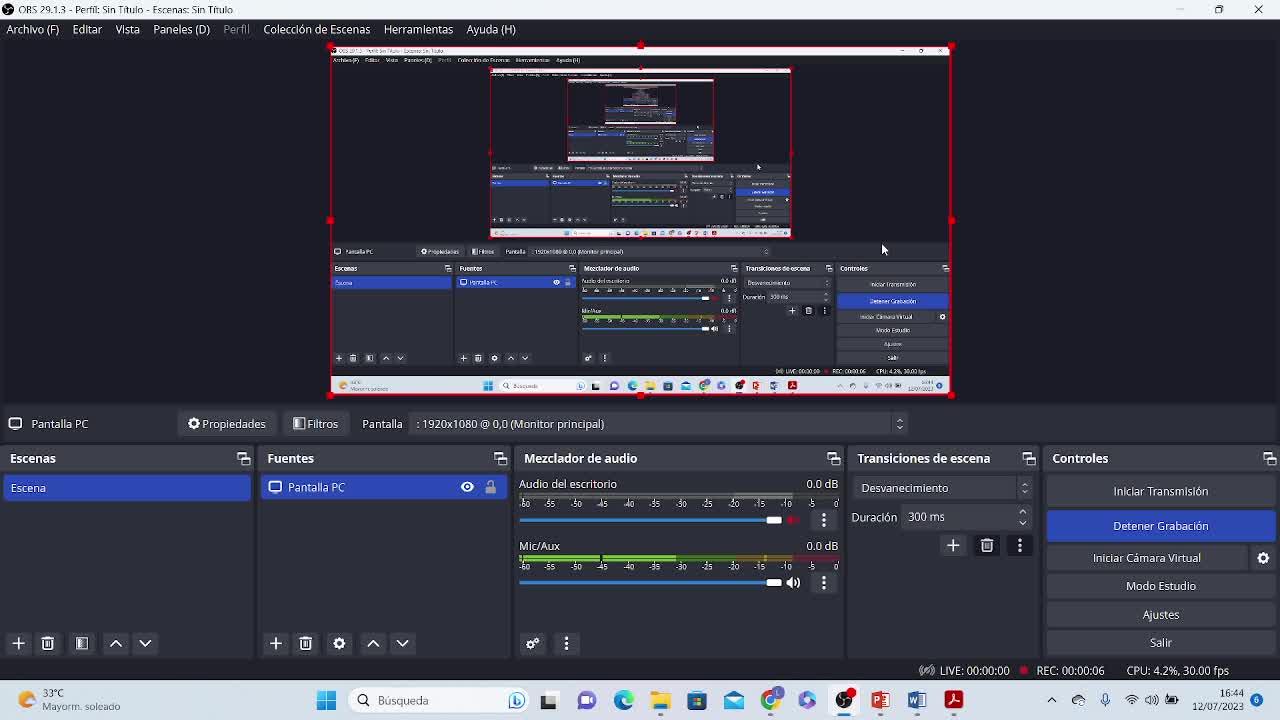
Task: Click Detener Grabación button
Action: tap(1160, 526)
